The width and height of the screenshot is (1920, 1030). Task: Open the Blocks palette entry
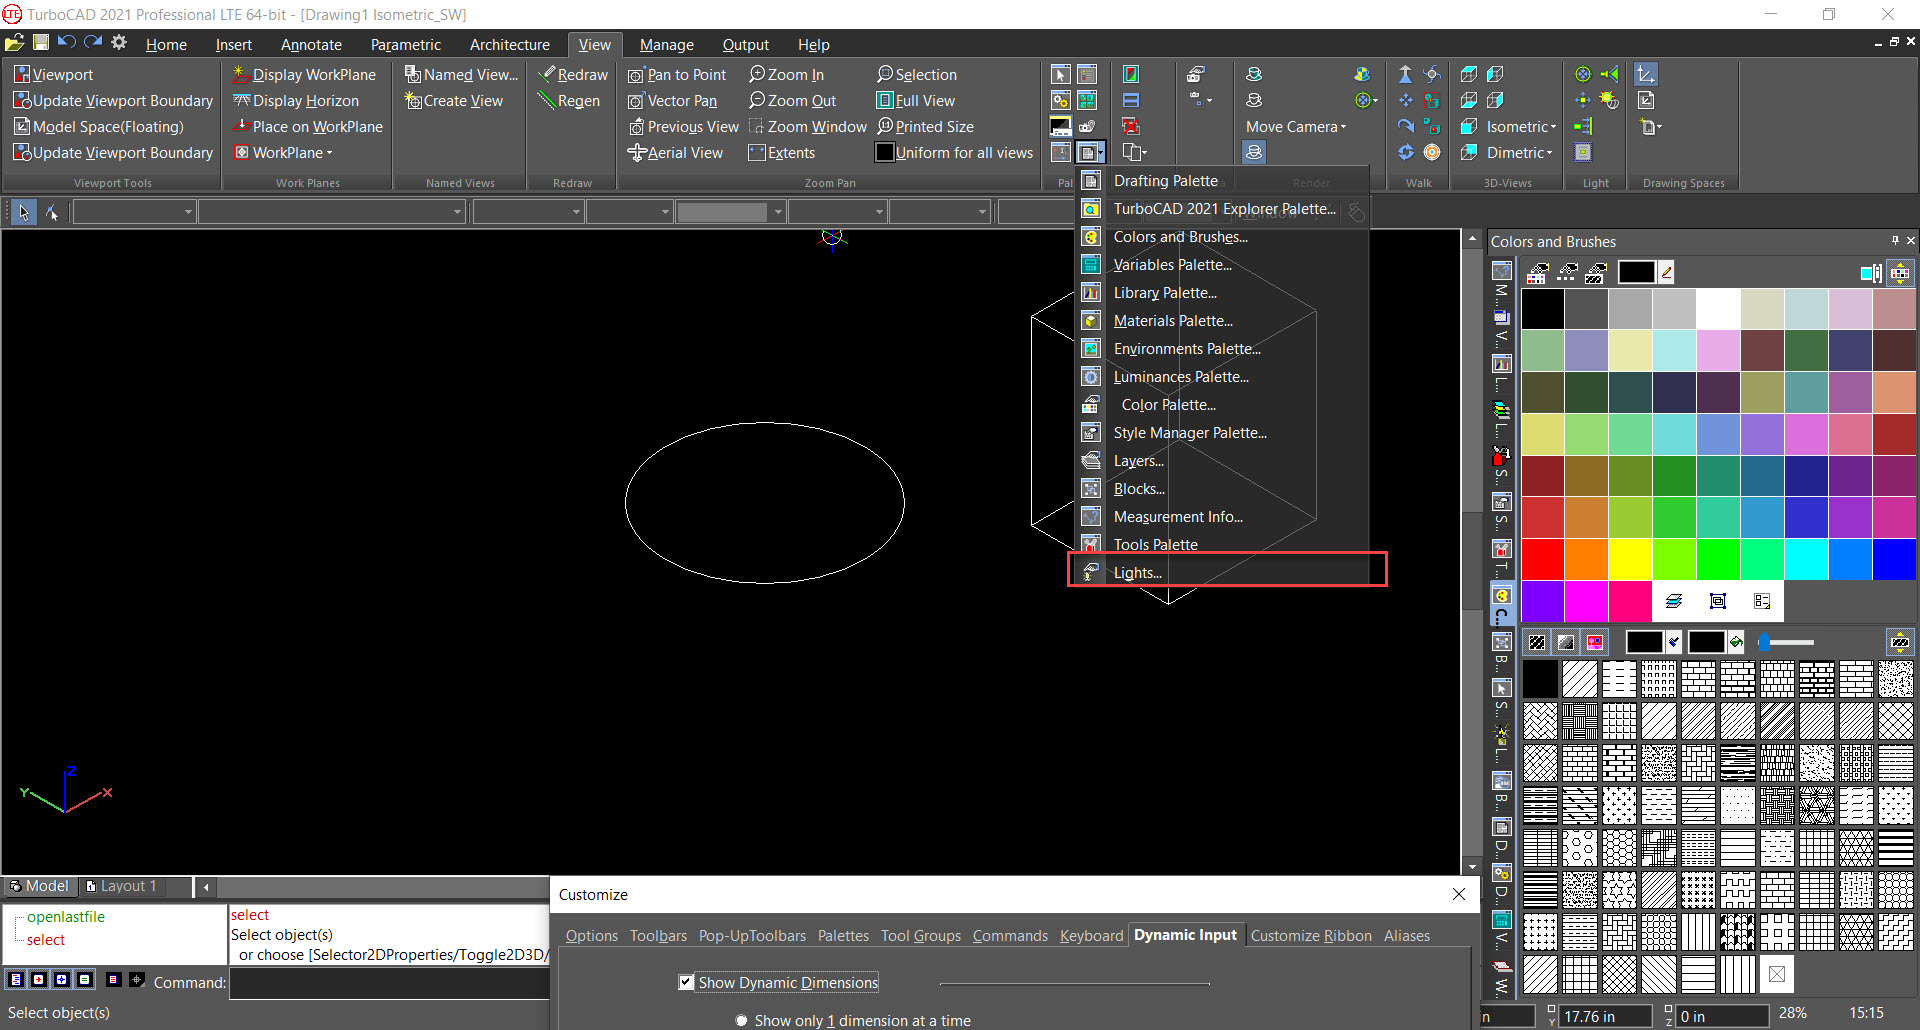pos(1222,489)
